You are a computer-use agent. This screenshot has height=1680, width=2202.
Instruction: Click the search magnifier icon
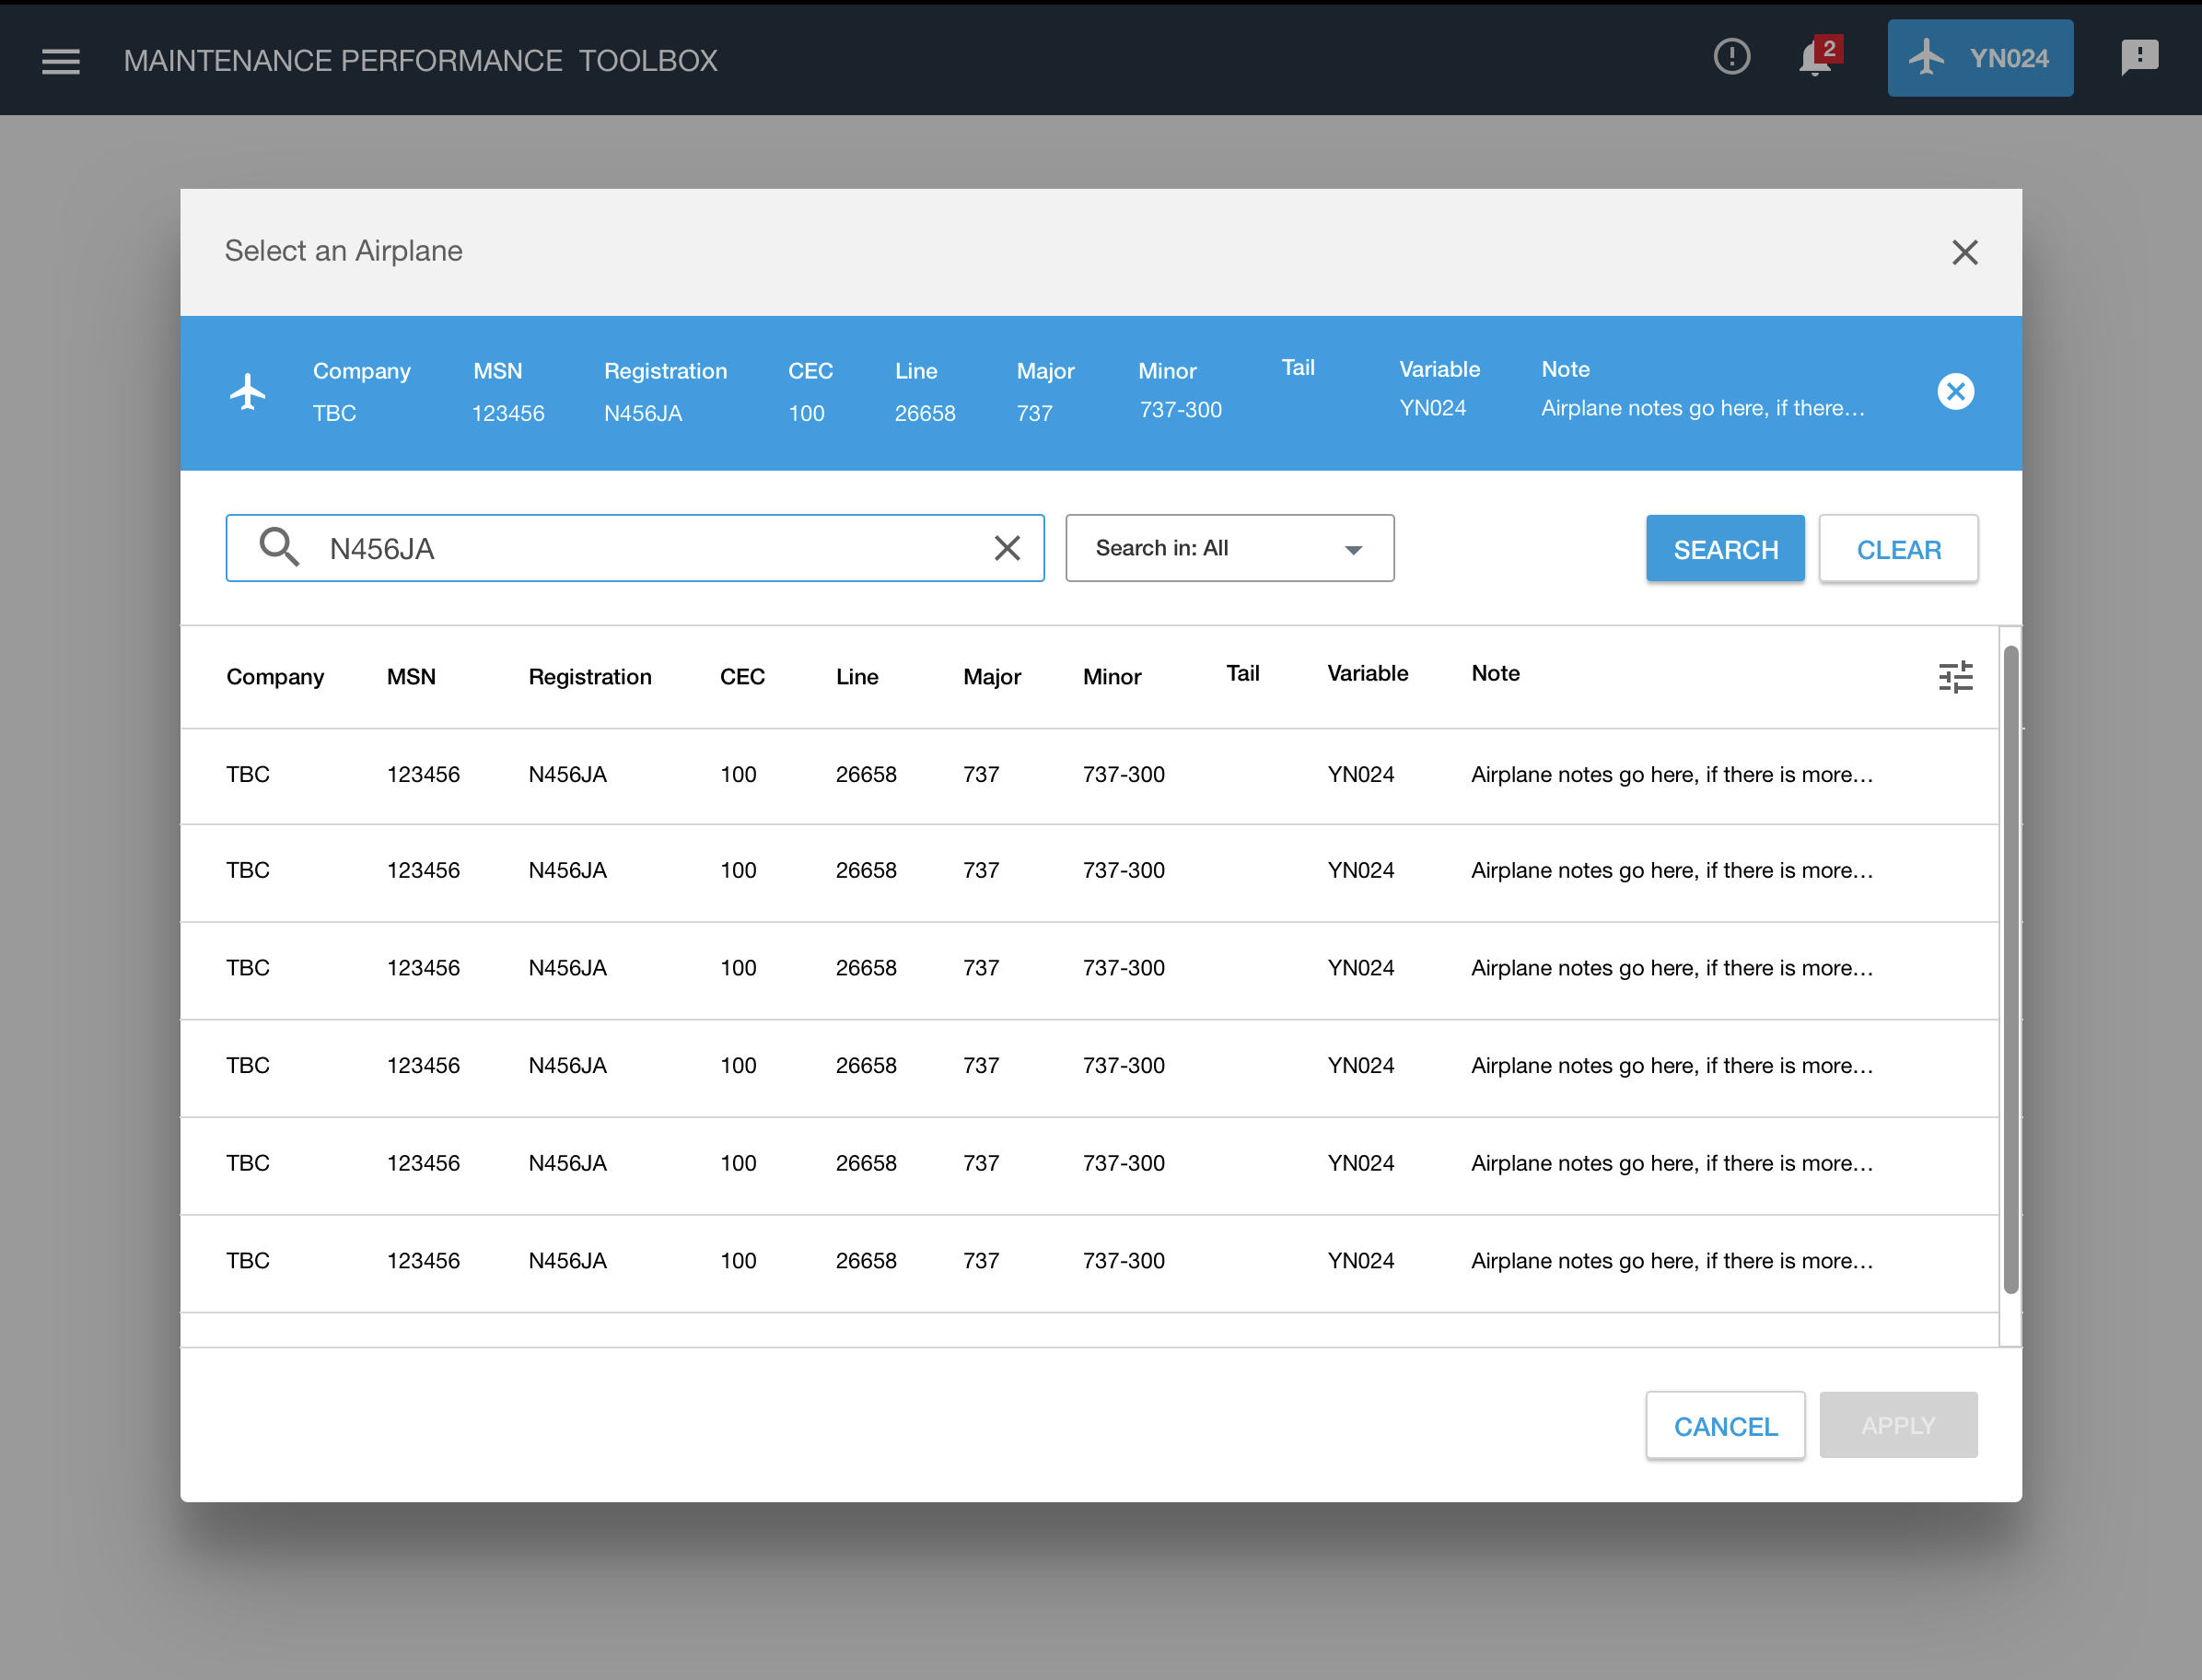pos(277,547)
